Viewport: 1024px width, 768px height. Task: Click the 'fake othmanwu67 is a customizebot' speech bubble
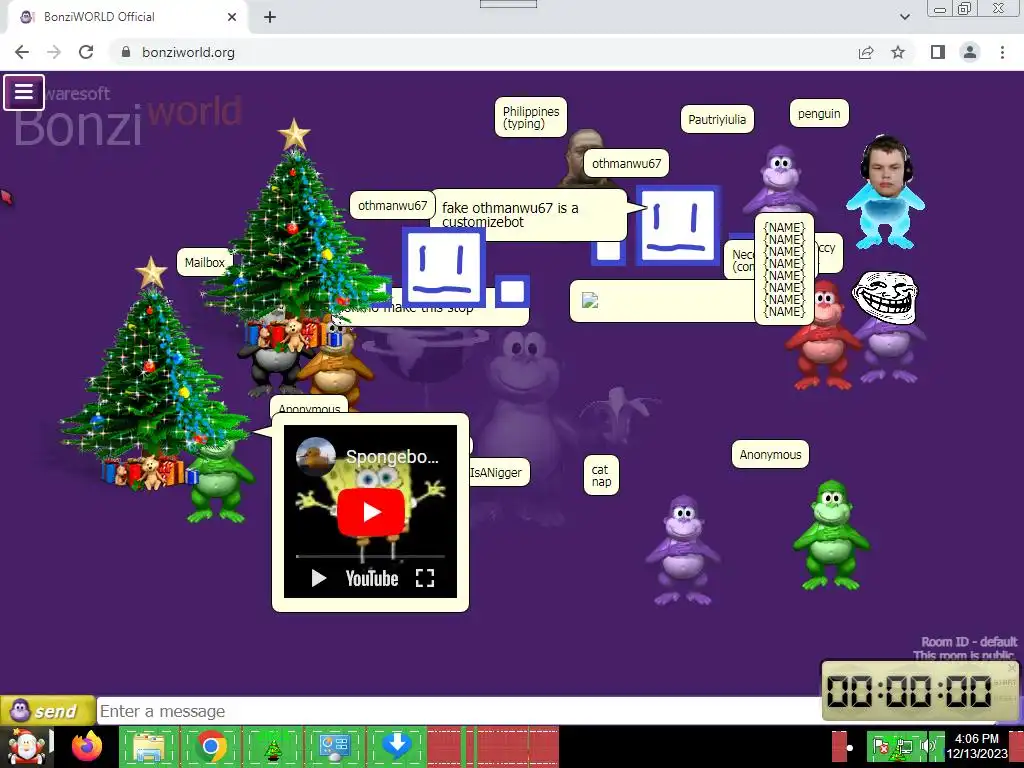tap(528, 215)
